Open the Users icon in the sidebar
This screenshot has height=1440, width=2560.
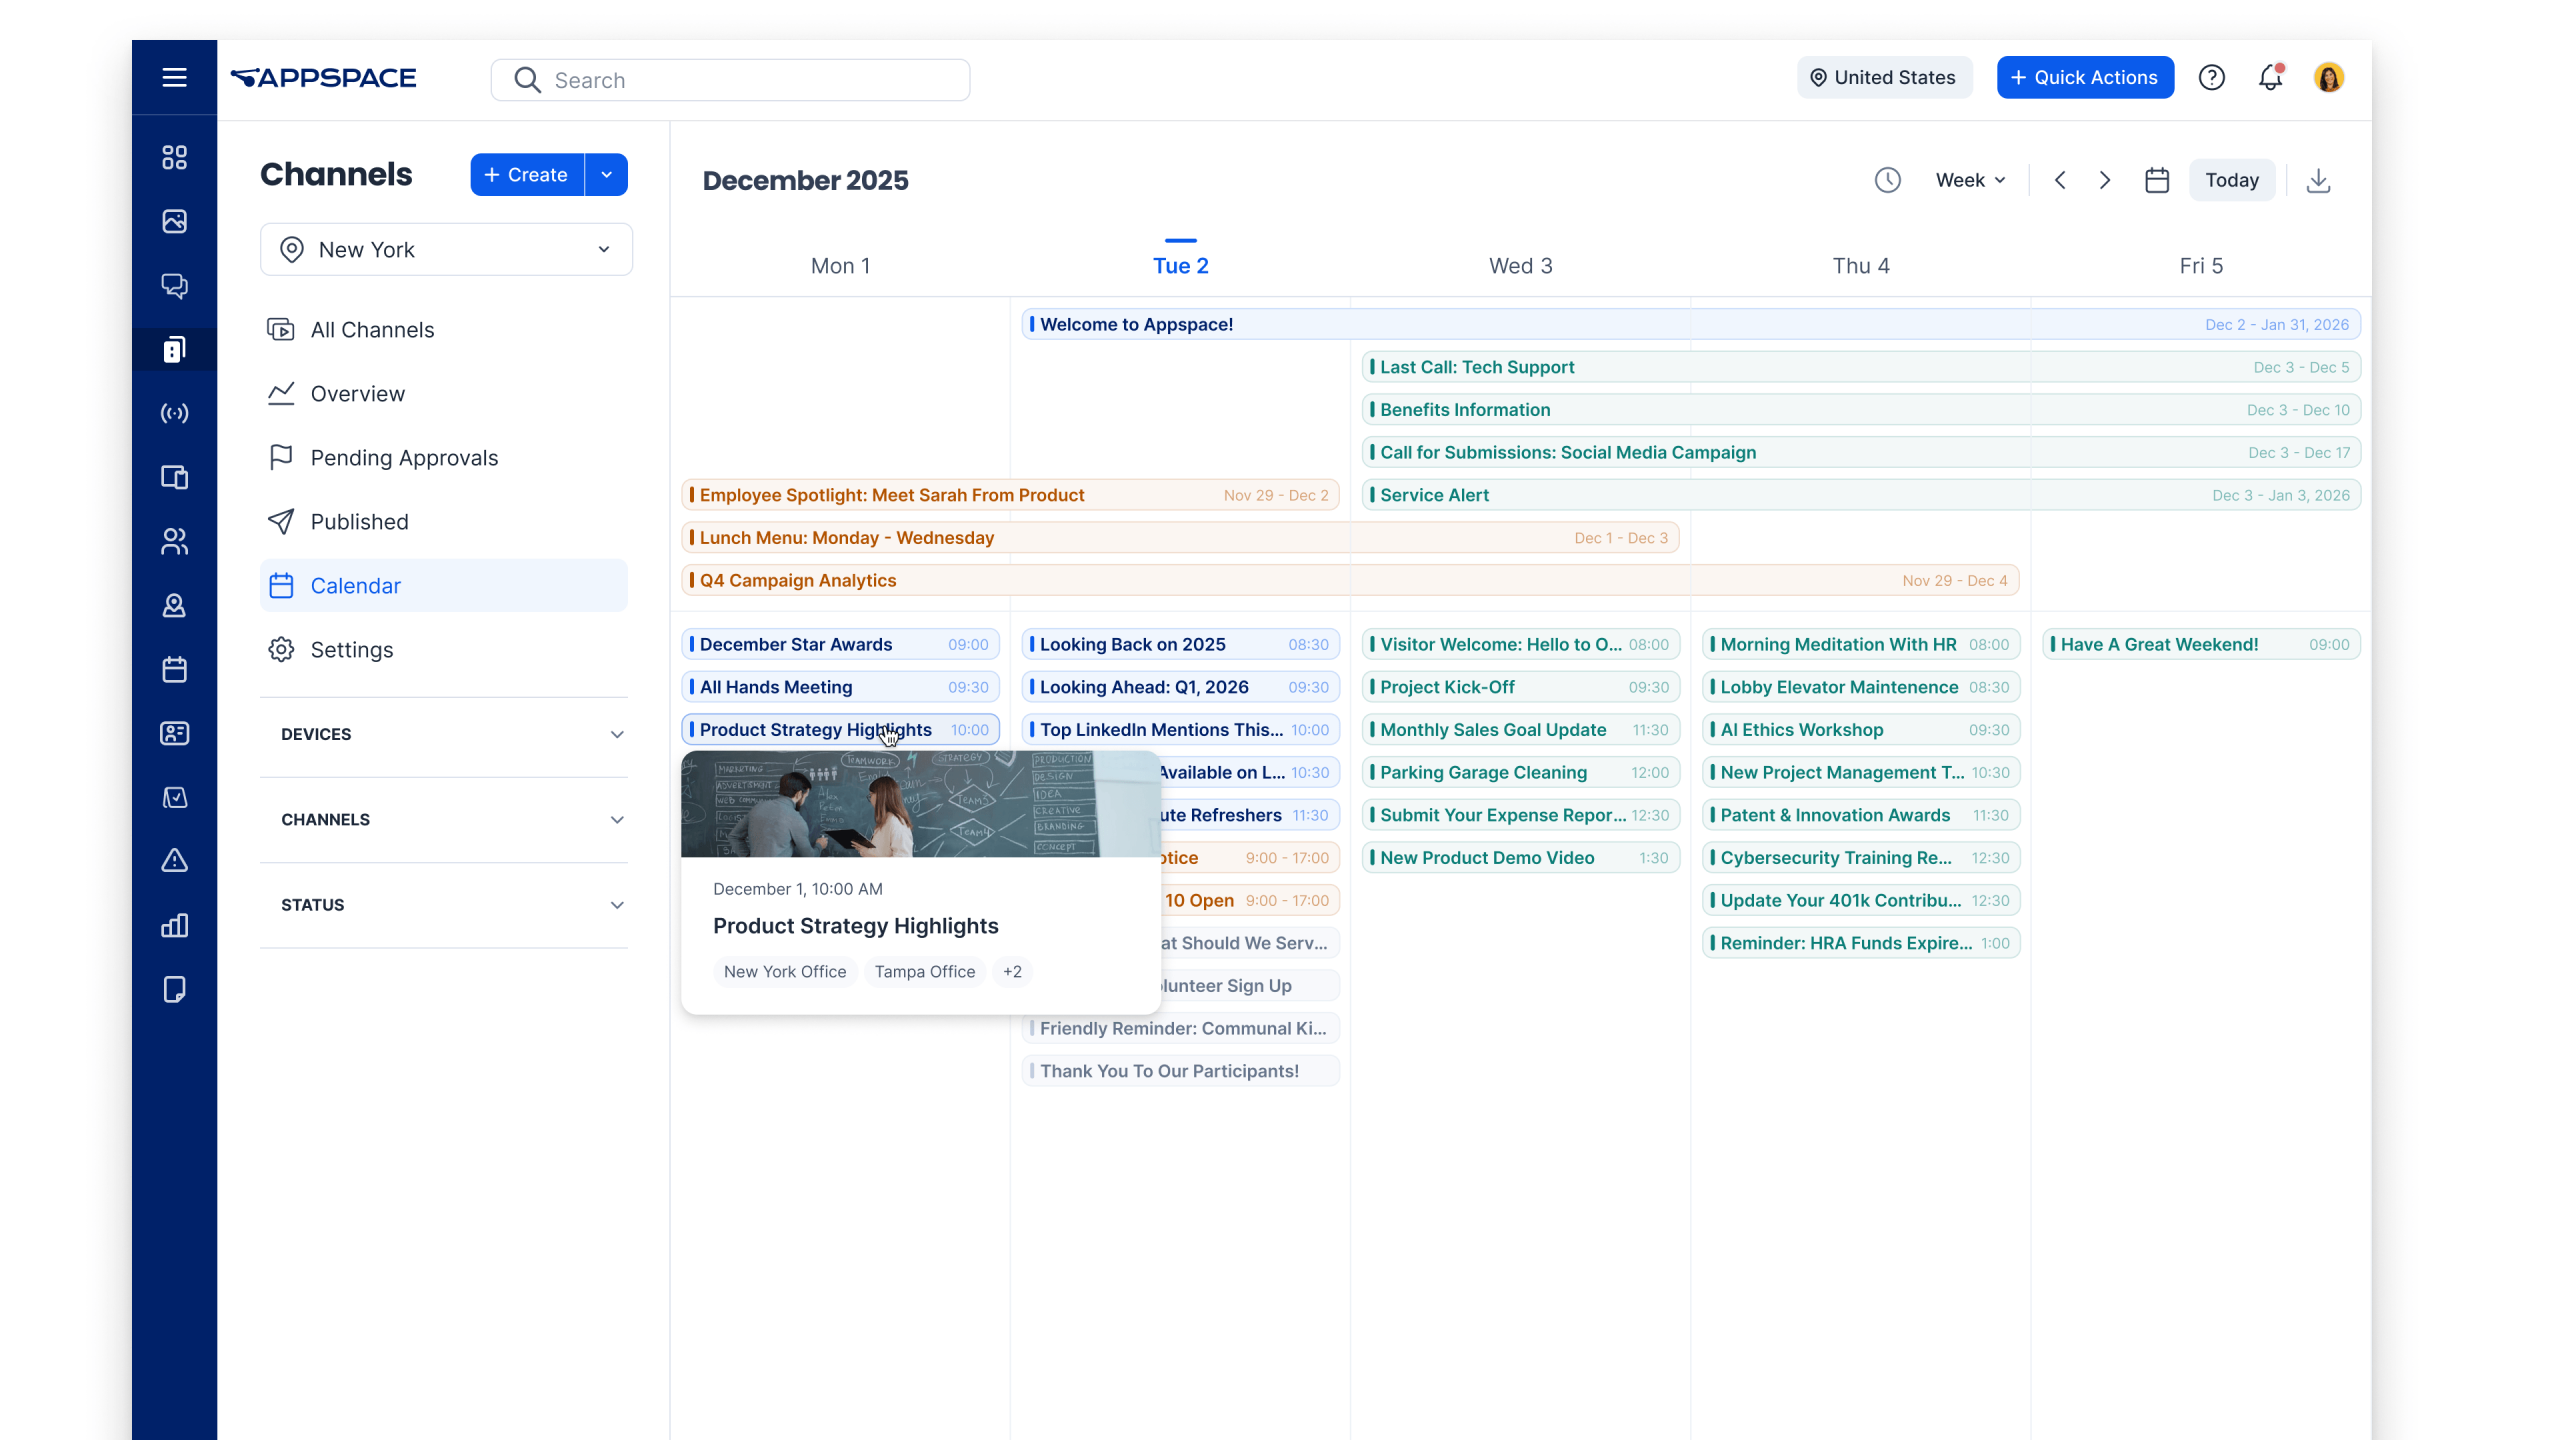174,541
